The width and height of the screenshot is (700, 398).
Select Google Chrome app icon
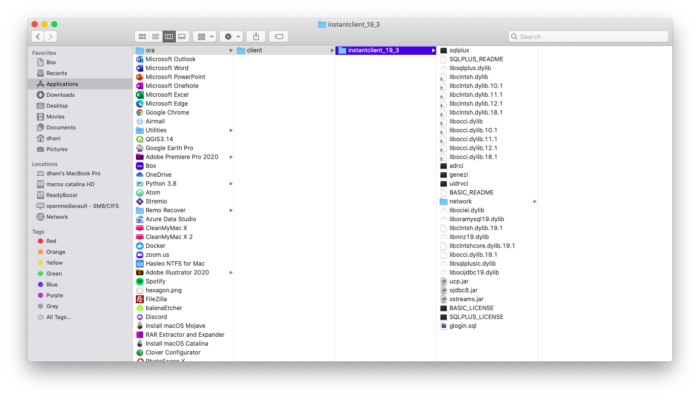tap(140, 112)
